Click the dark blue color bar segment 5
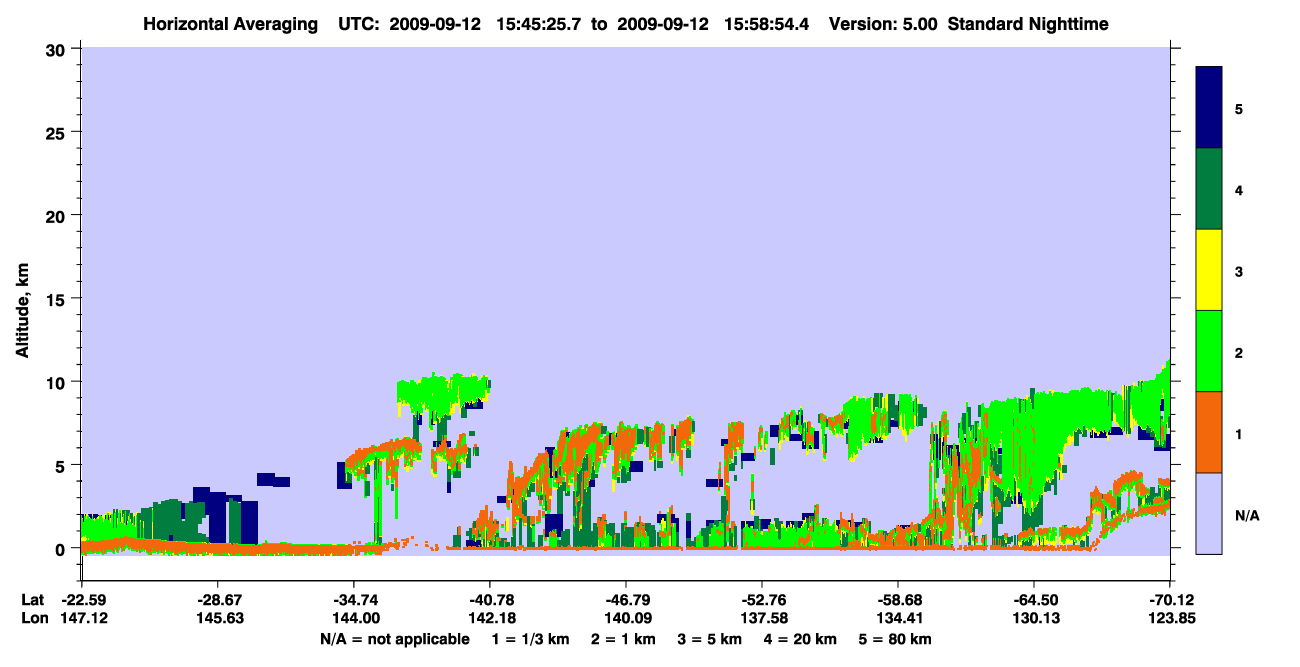1300x667 pixels. (x=1209, y=108)
